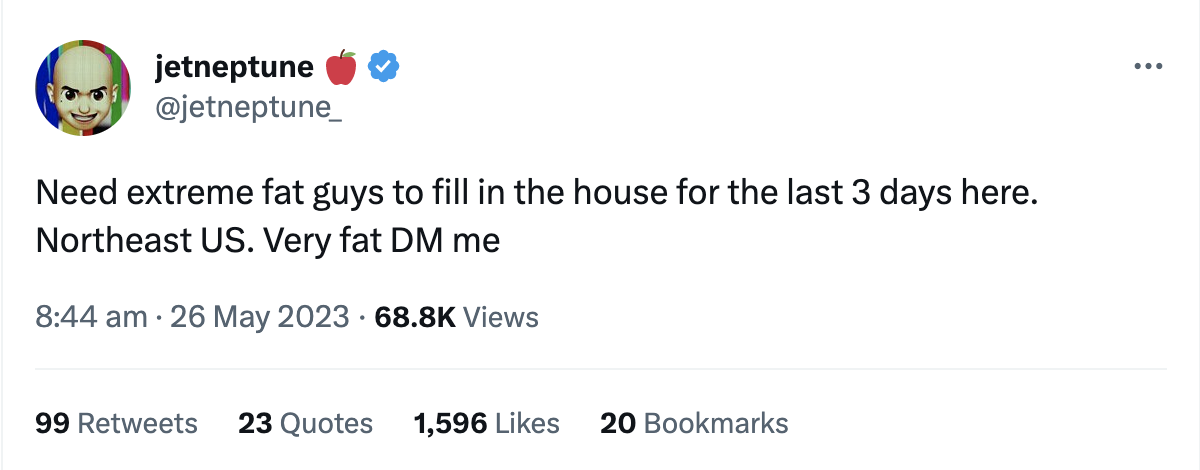
Task: Click the 'Bookmarks' label text
Action: pos(716,423)
